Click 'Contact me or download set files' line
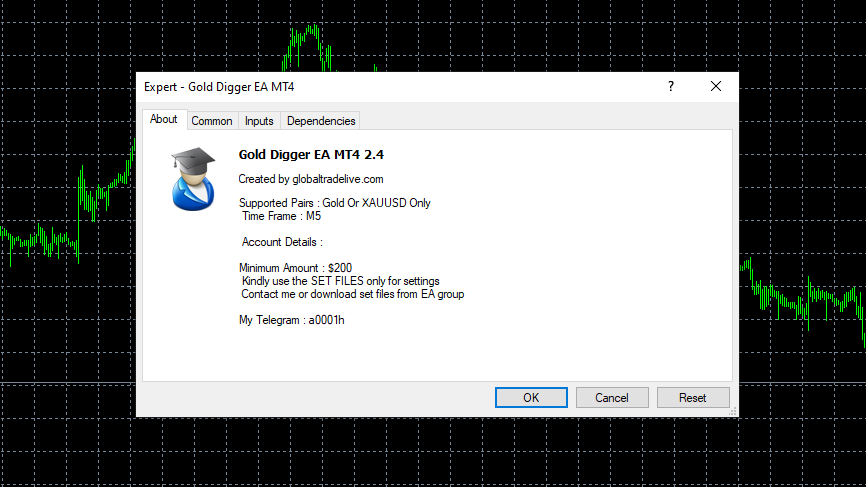This screenshot has height=487, width=866. click(x=352, y=294)
